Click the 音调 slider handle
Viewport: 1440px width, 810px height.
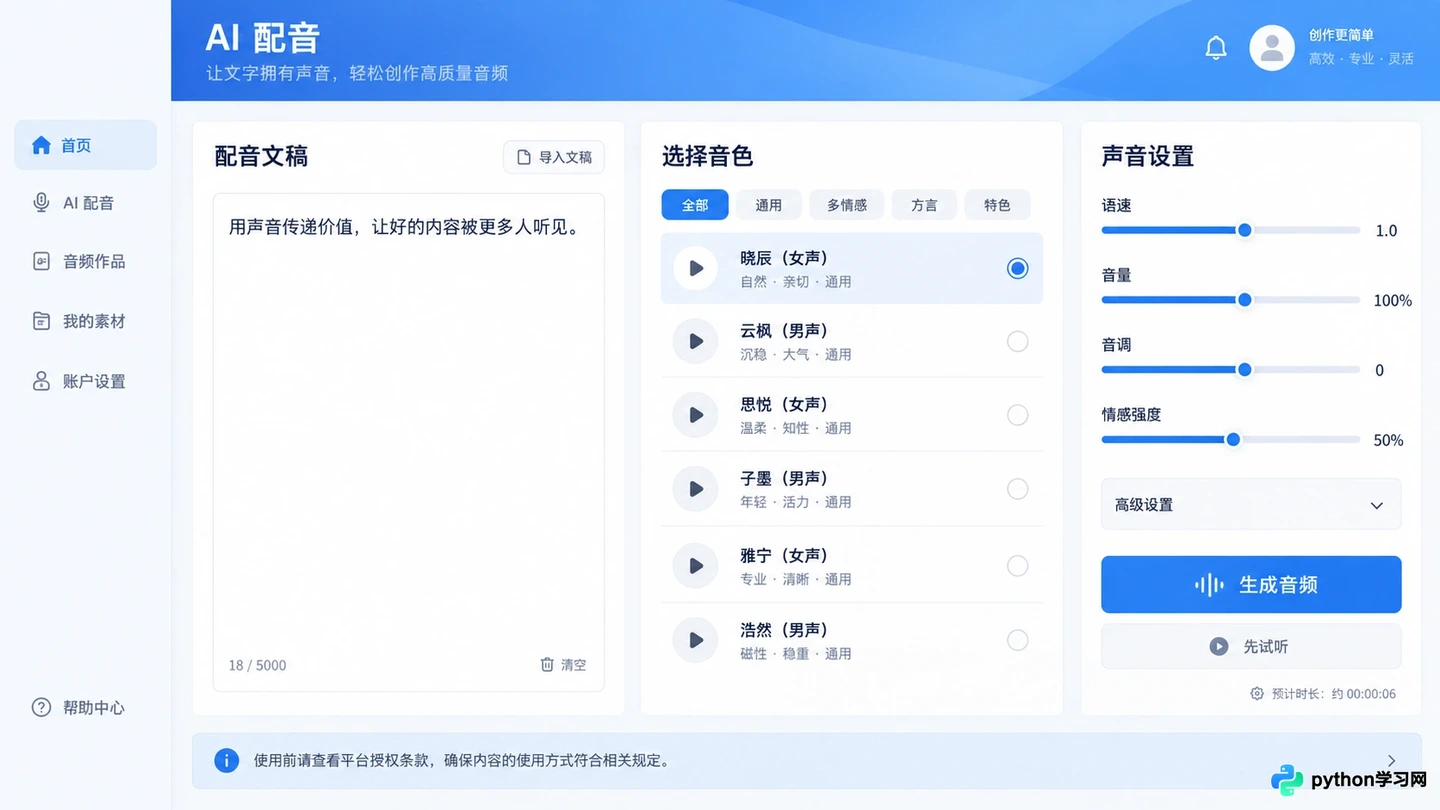point(1245,370)
